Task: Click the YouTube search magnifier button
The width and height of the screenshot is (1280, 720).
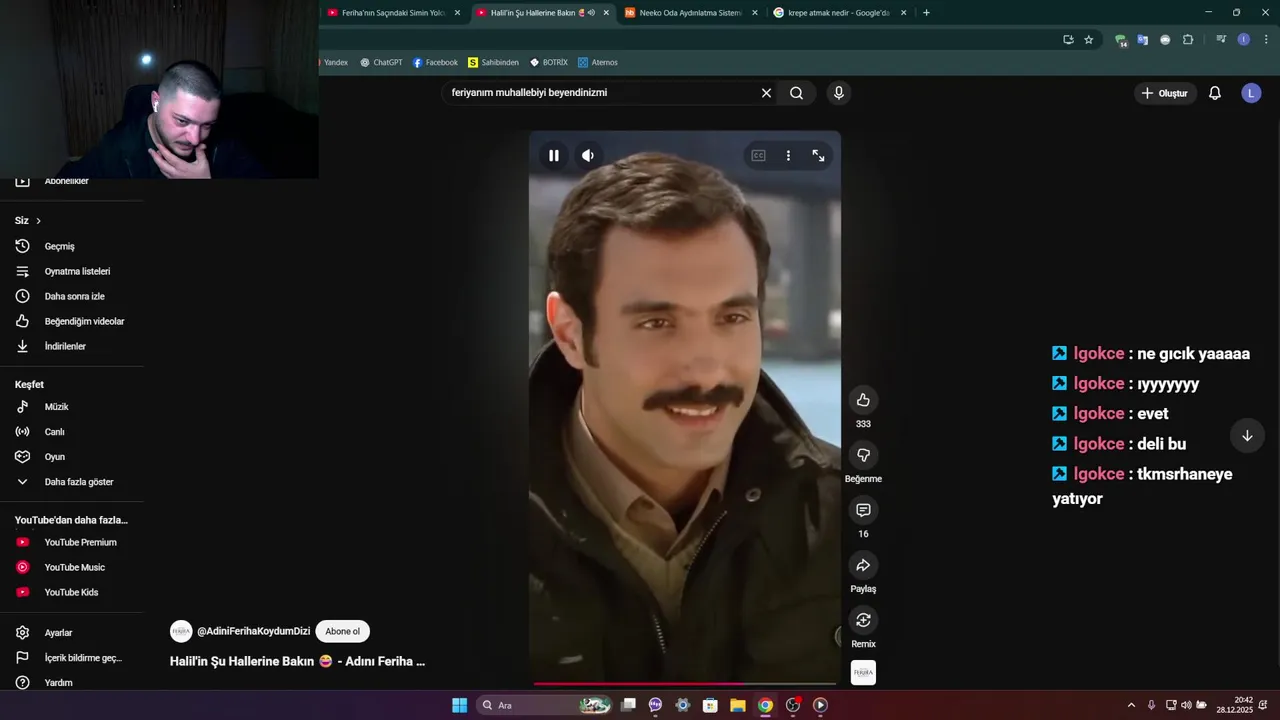Action: 796,93
